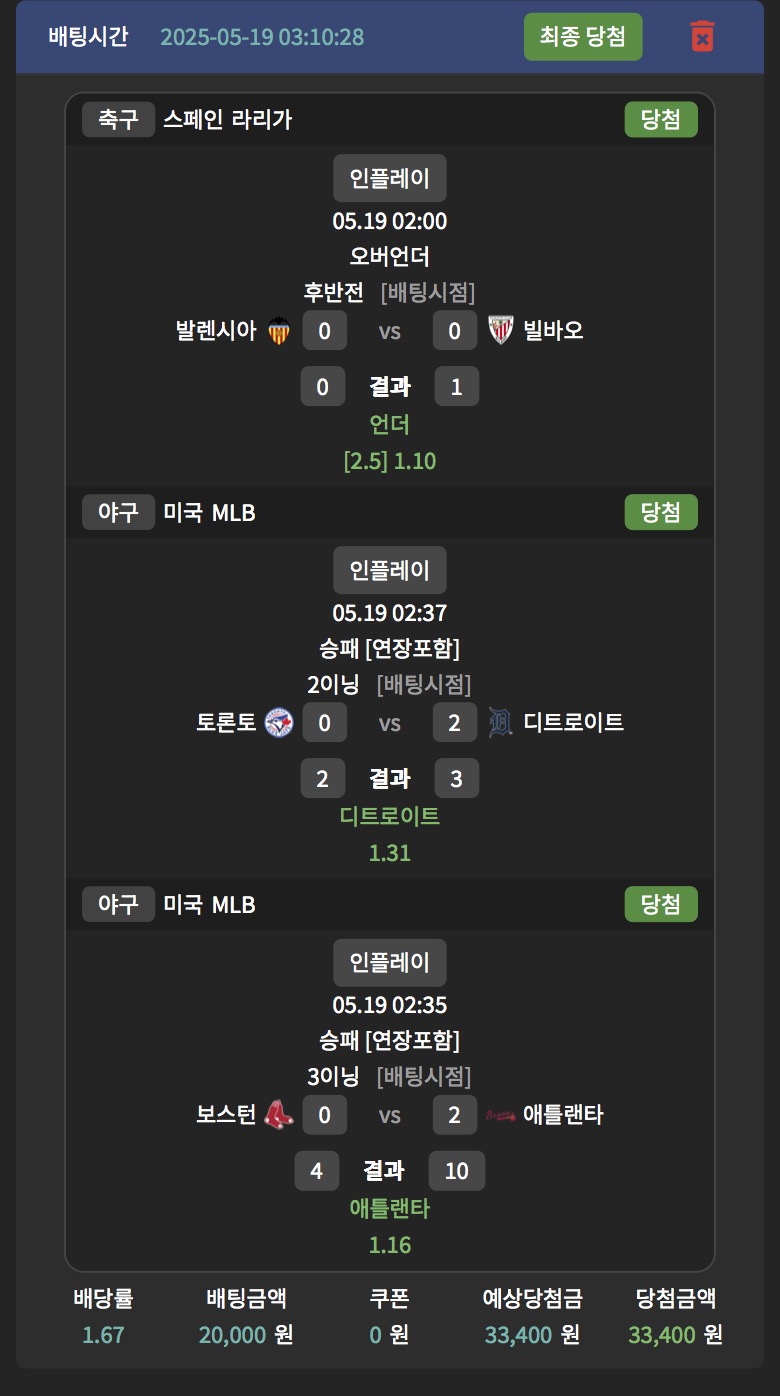Select the 축구 sport tag
Screen dimensions: 780x1396
pos(118,120)
